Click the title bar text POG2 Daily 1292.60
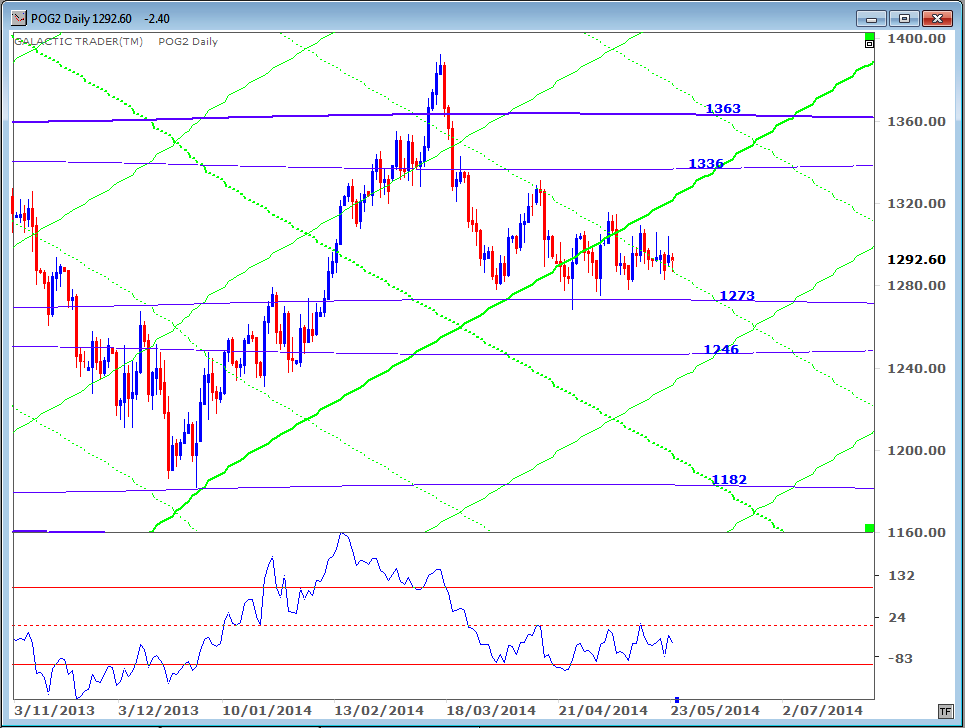Viewport: 965px width, 728px height. (81, 18)
